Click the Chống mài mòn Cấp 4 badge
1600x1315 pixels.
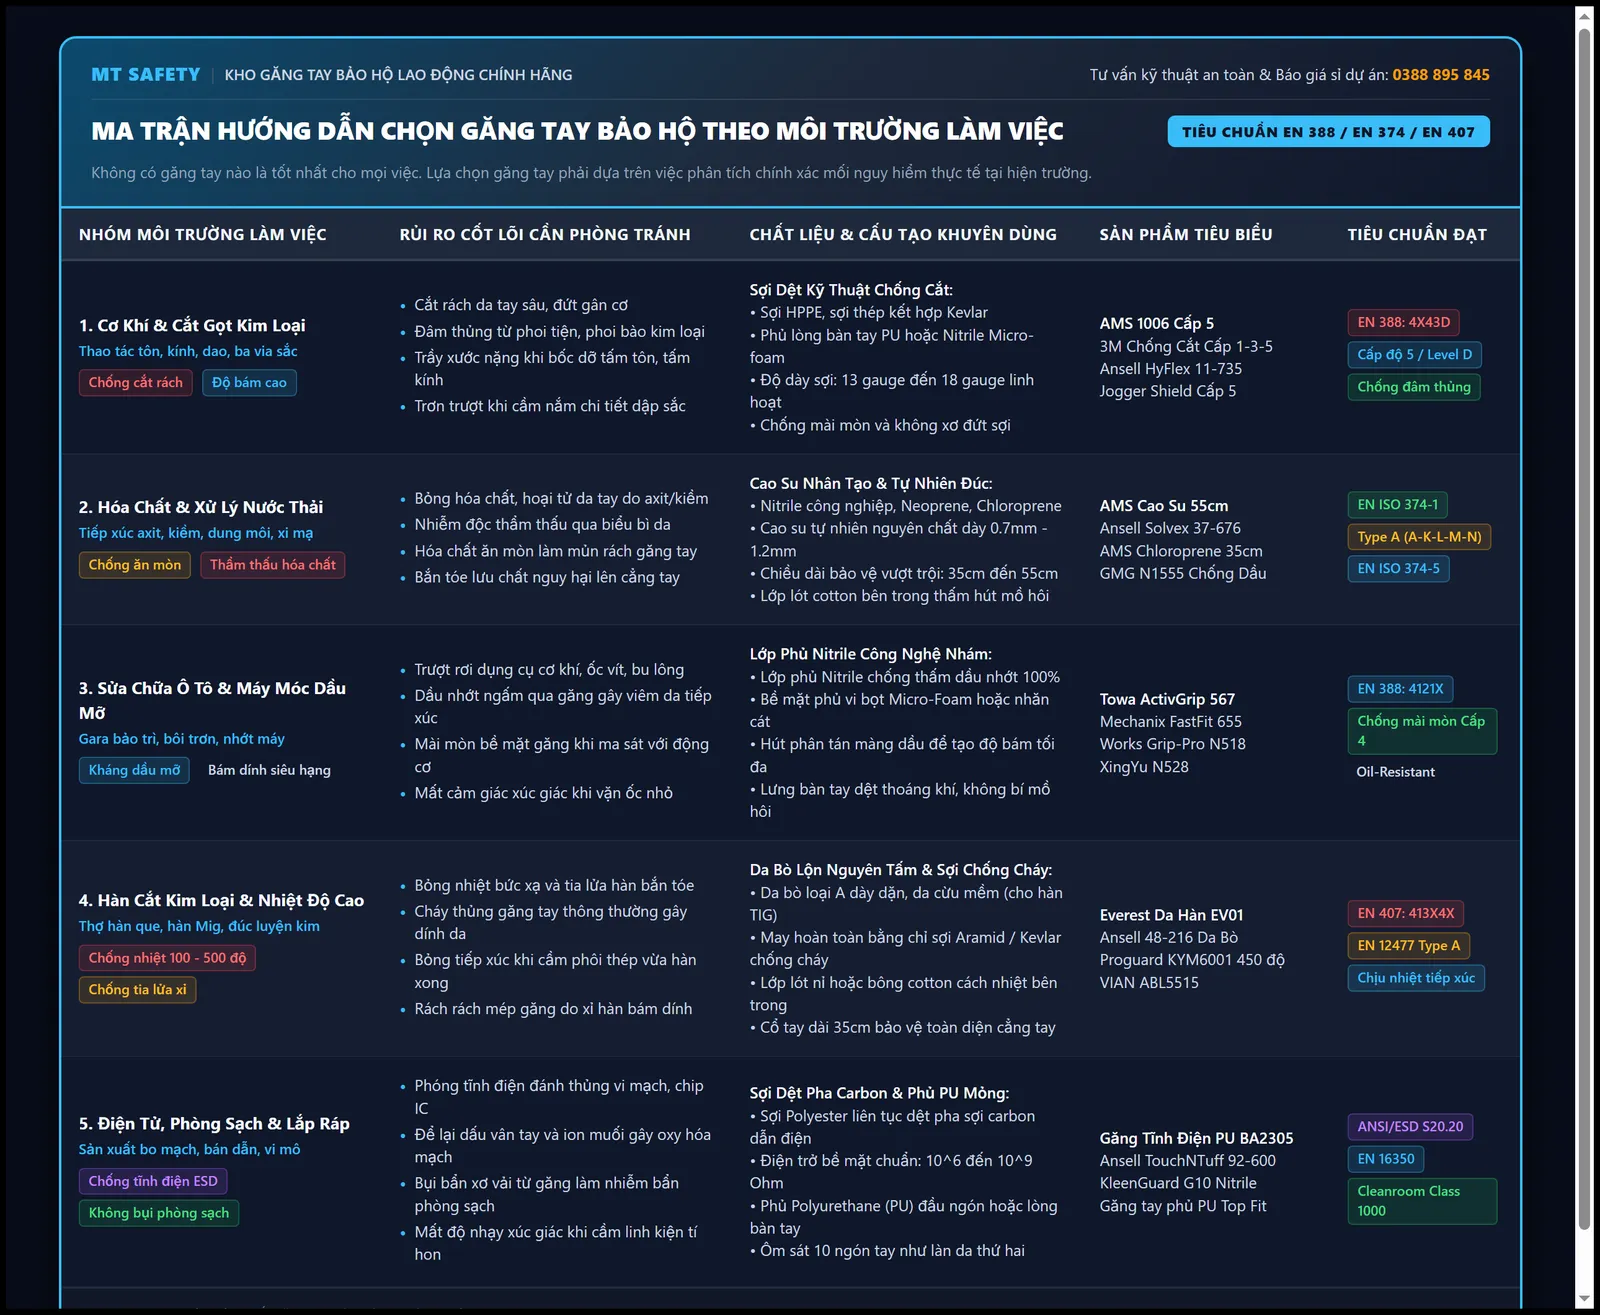[1421, 731]
